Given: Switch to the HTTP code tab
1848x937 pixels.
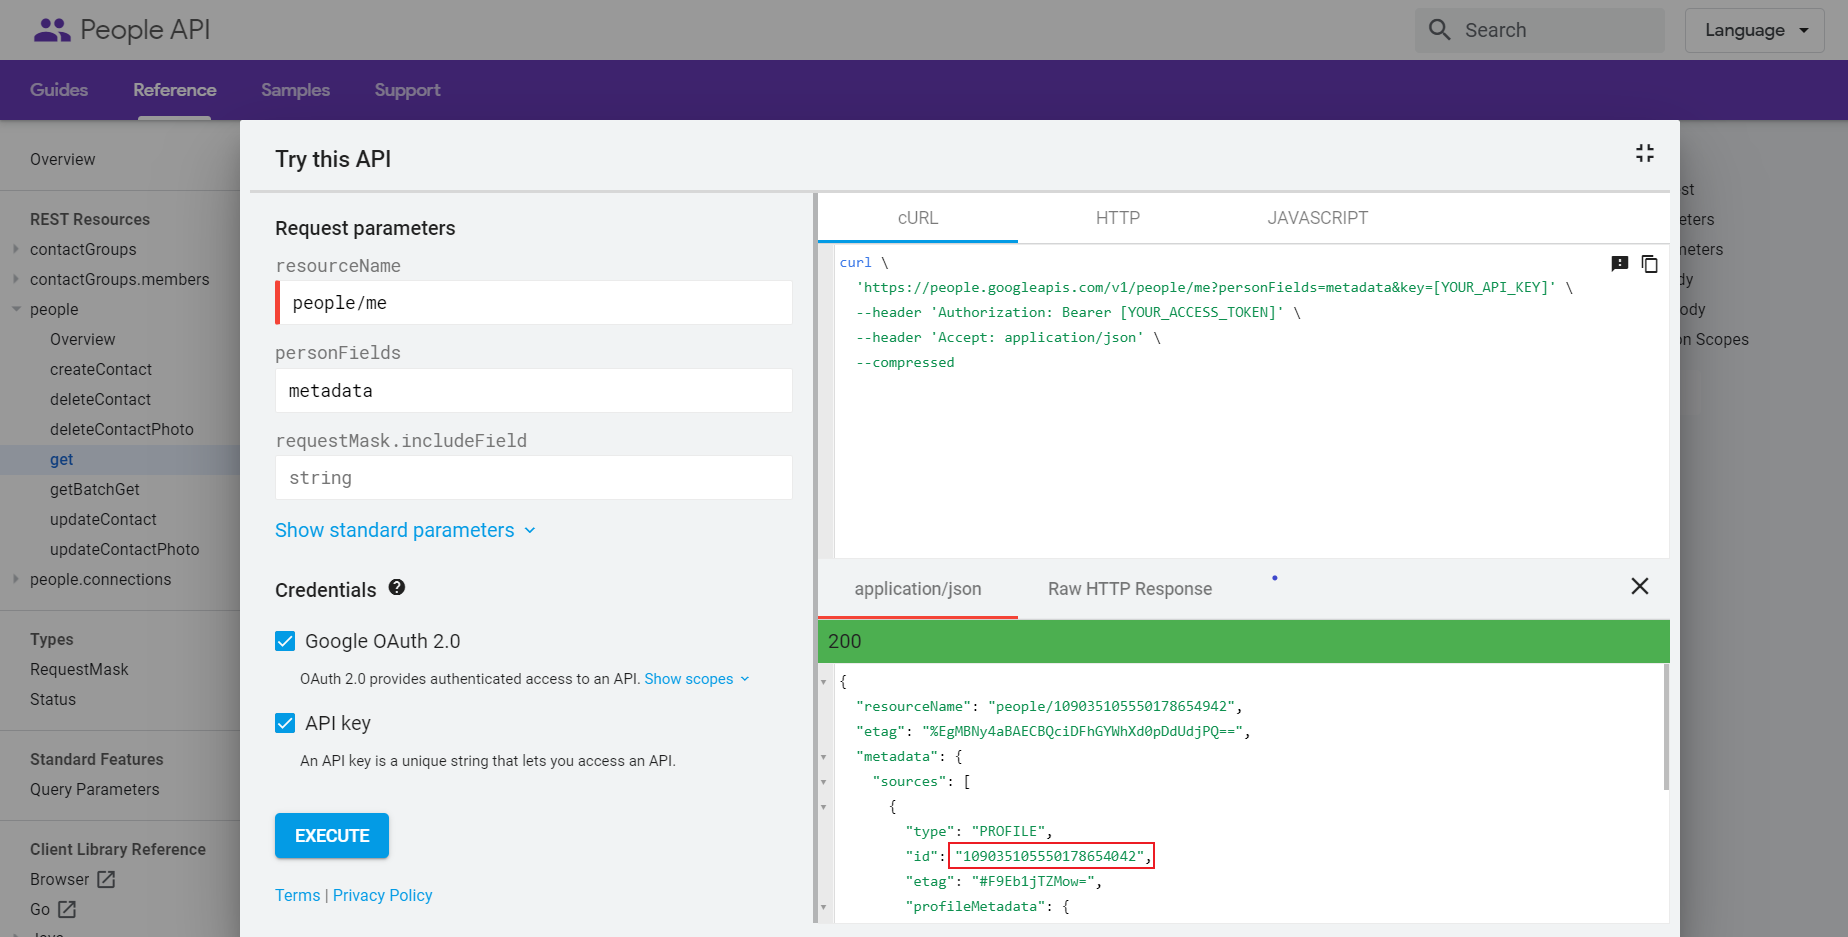Looking at the screenshot, I should [x=1118, y=218].
